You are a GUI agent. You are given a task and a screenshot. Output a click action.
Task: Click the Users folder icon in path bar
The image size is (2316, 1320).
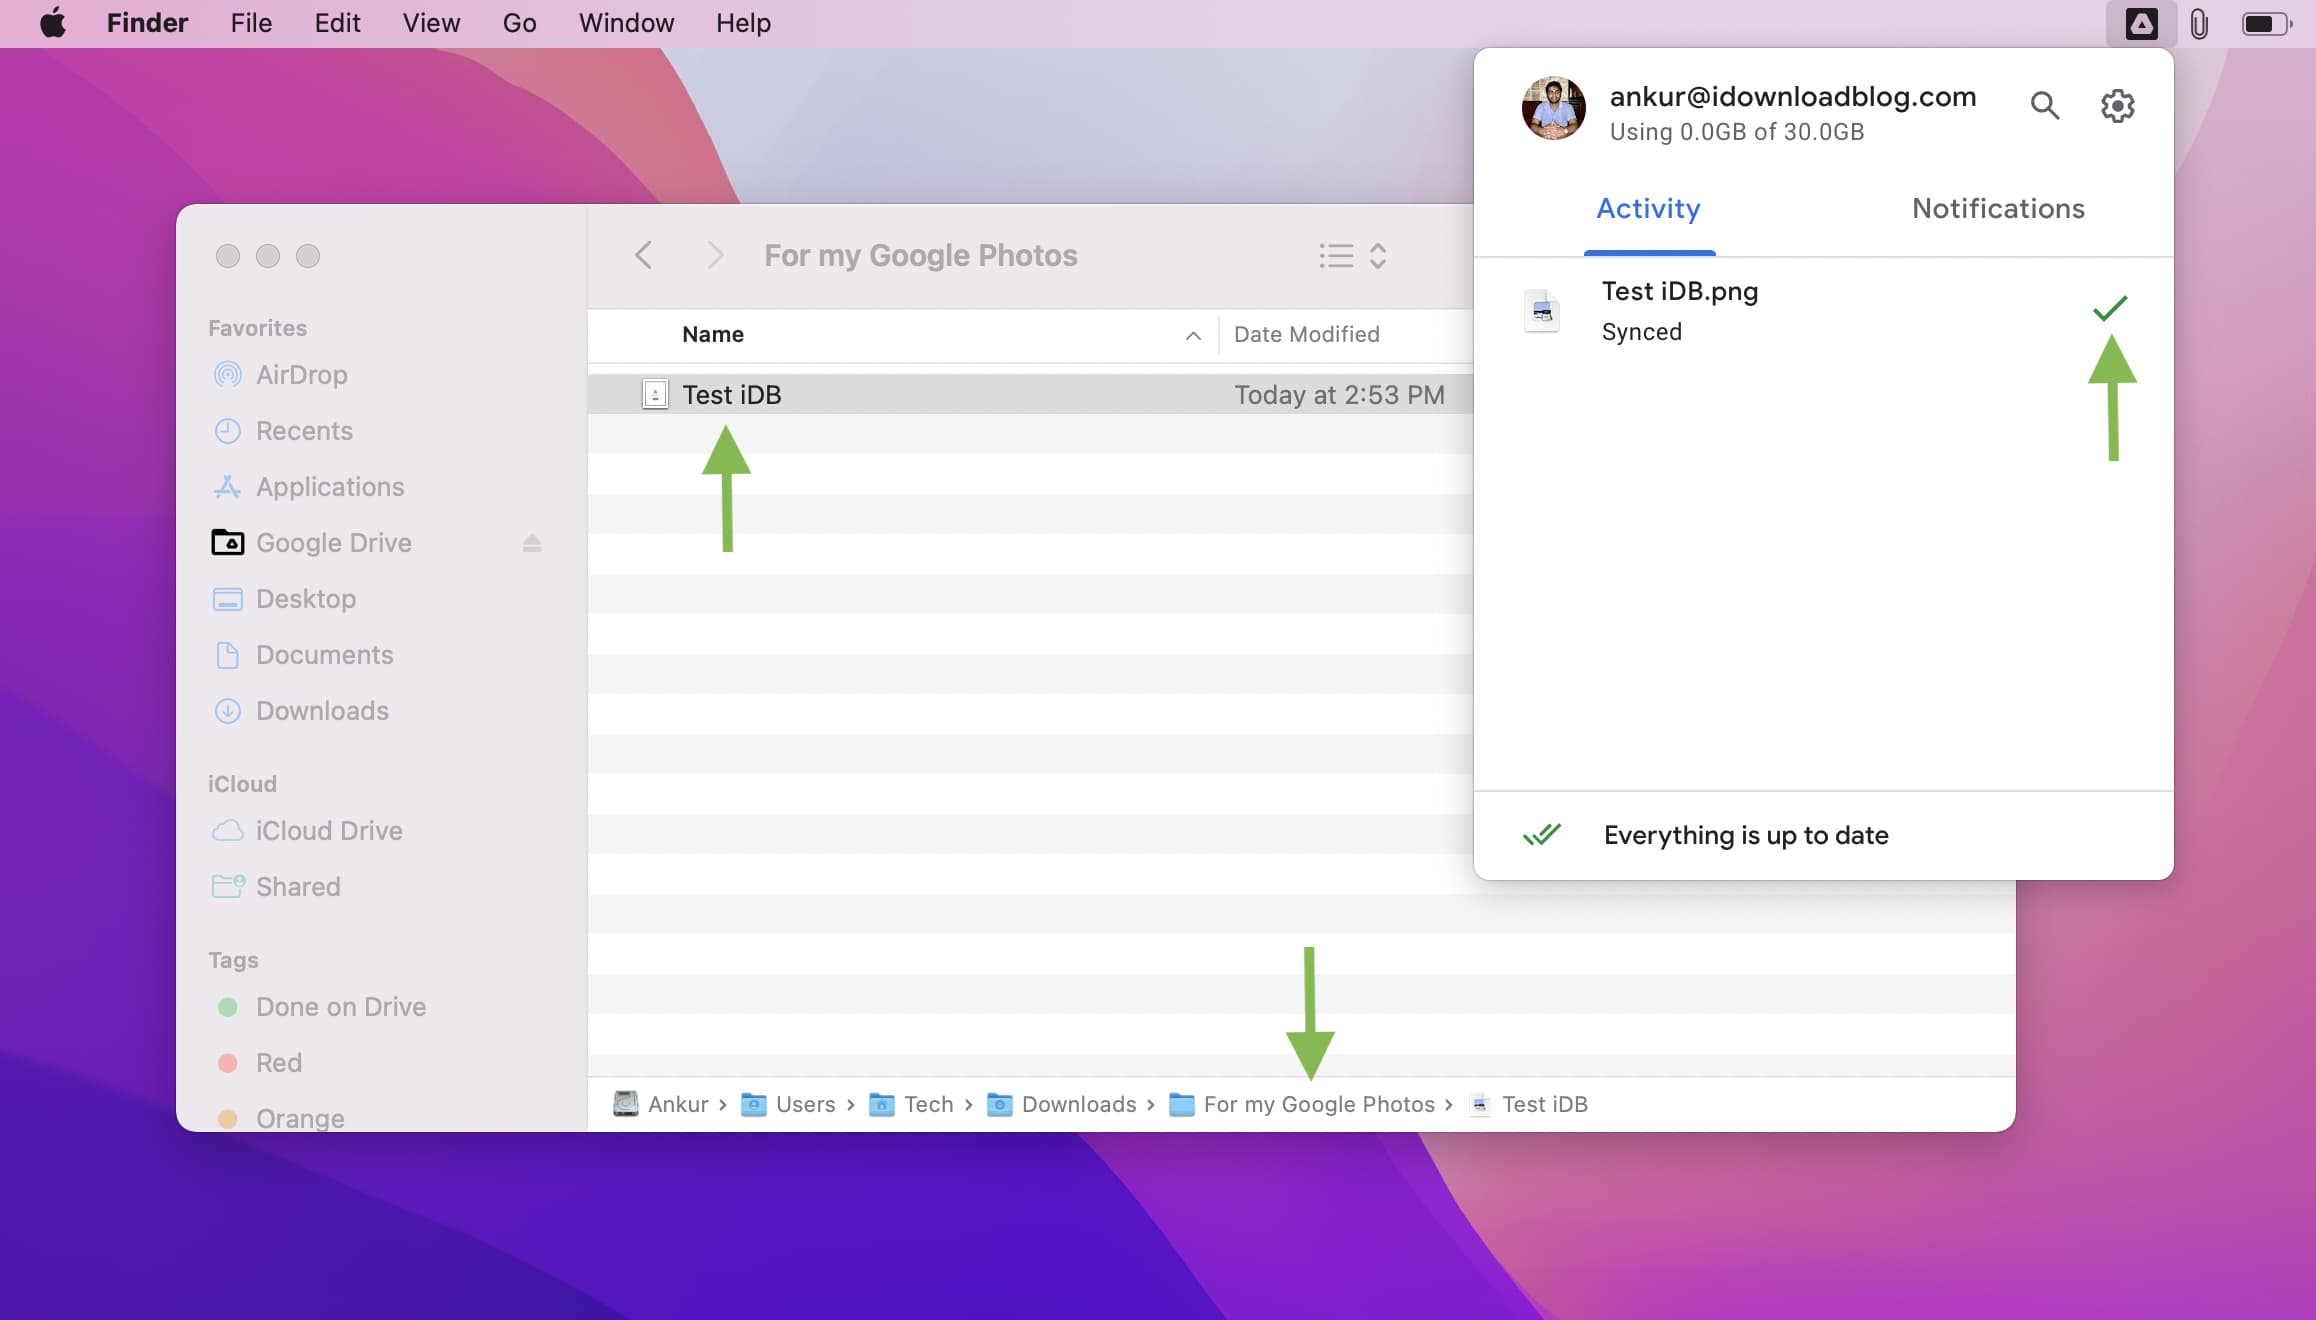coord(754,1104)
